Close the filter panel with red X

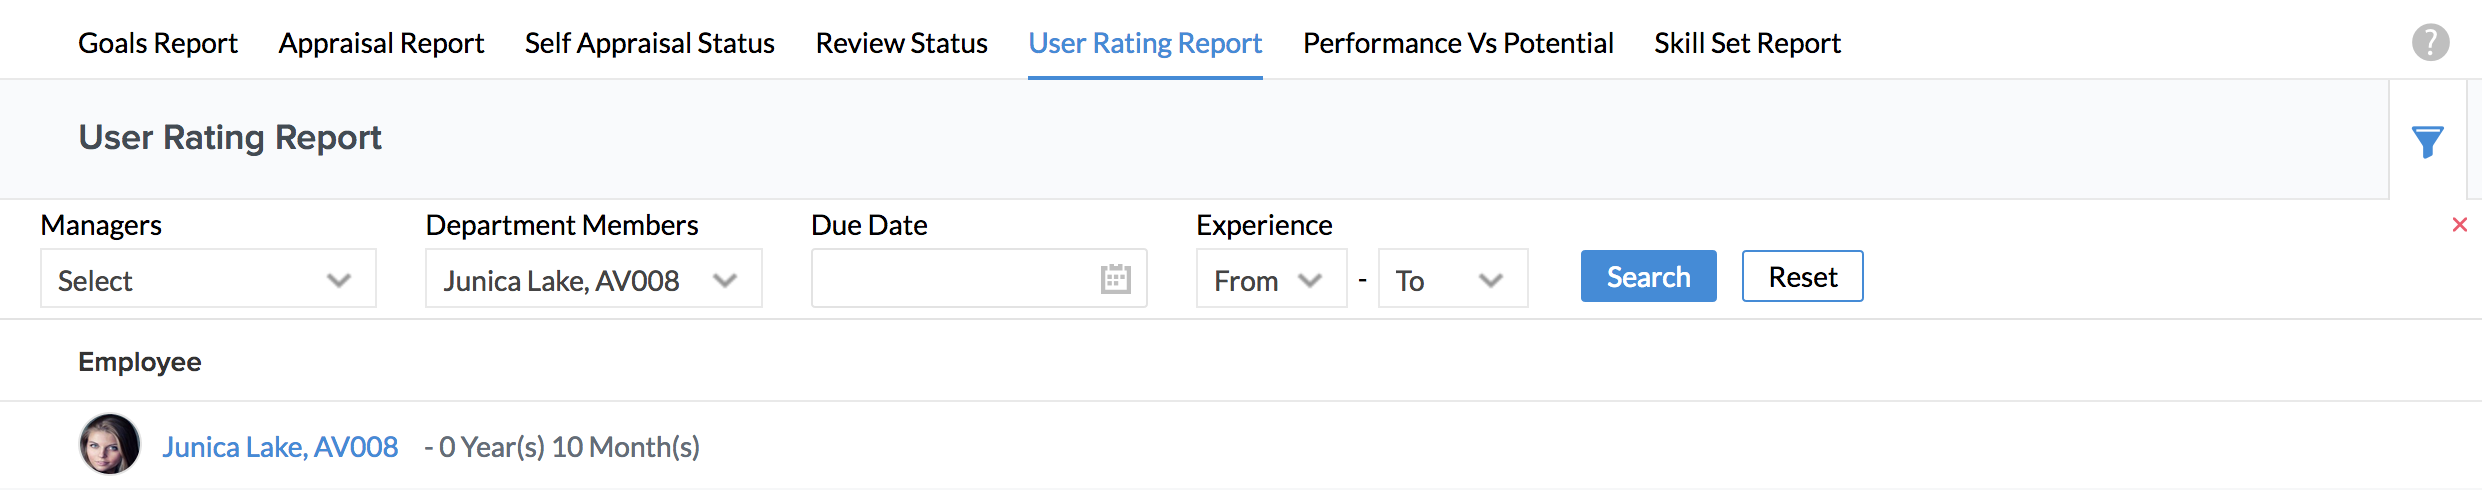click(2460, 225)
